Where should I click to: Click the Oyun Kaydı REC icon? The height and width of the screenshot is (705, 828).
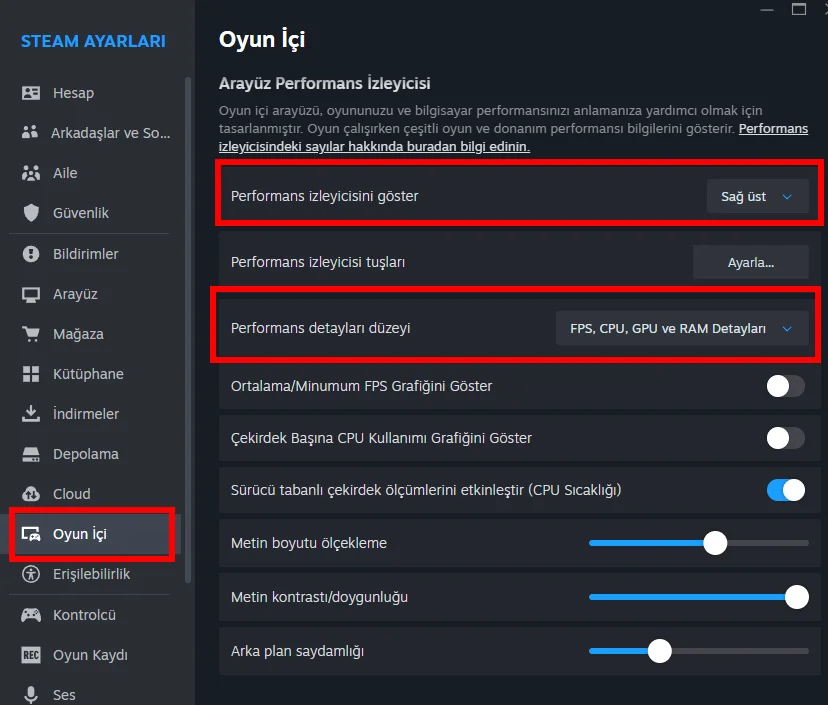point(31,655)
